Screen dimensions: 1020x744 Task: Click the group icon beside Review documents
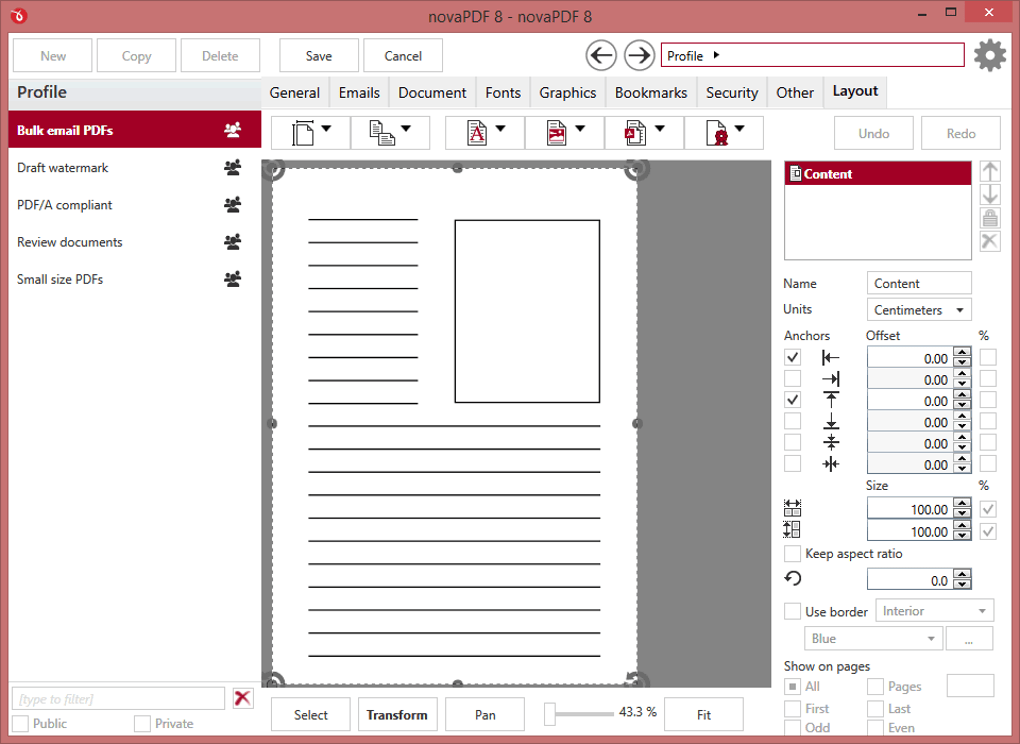pyautogui.click(x=232, y=242)
